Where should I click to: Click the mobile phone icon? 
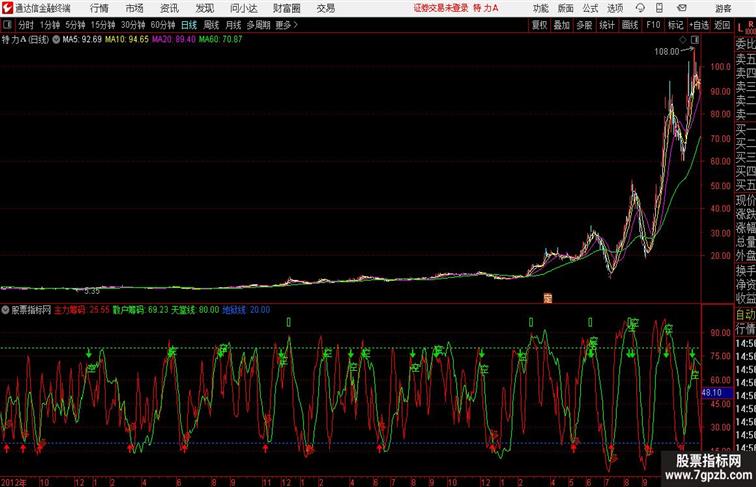tap(659, 8)
